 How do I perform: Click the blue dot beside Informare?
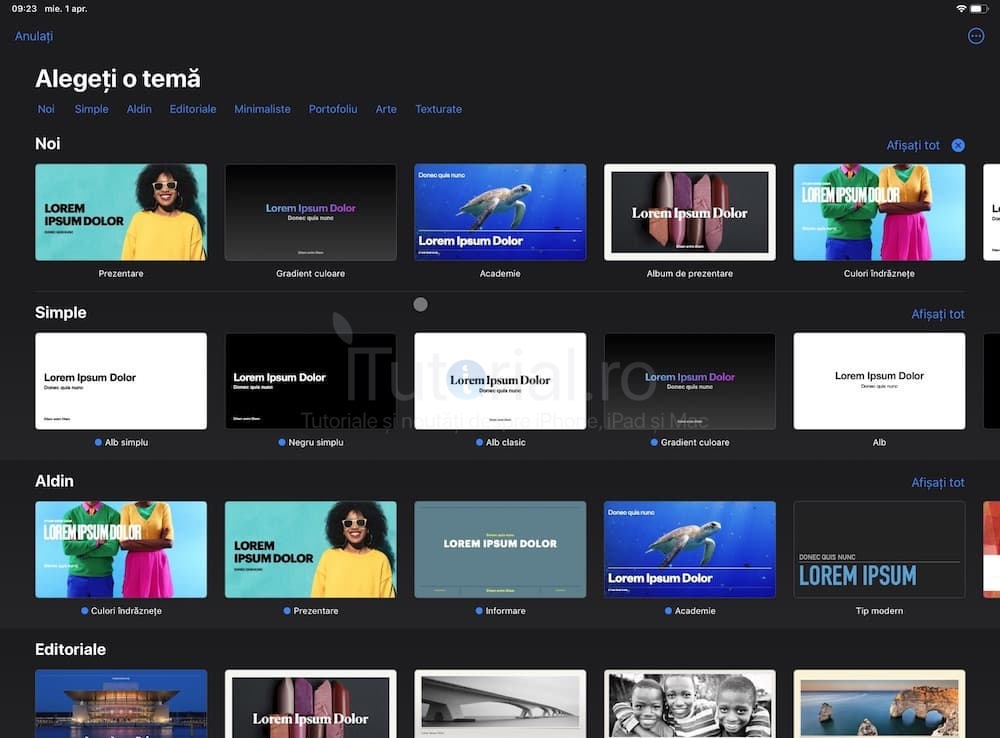479,610
